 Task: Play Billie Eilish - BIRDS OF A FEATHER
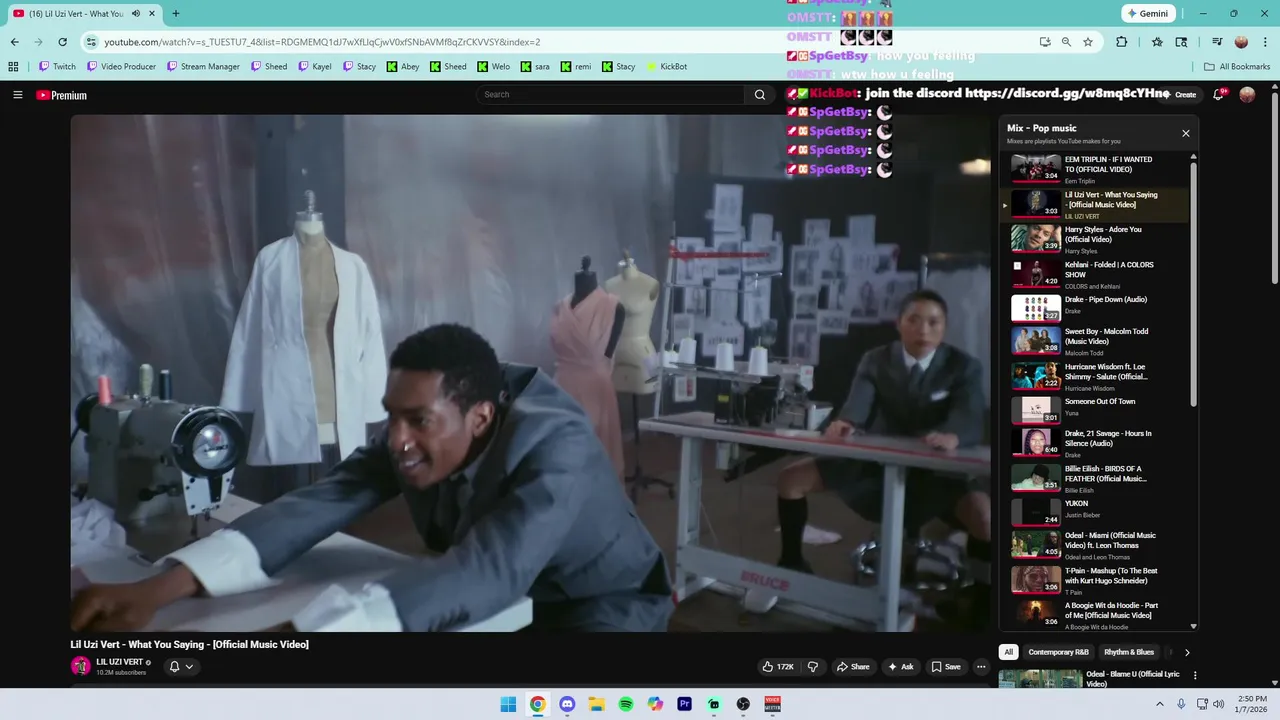pyautogui.click(x=1095, y=478)
